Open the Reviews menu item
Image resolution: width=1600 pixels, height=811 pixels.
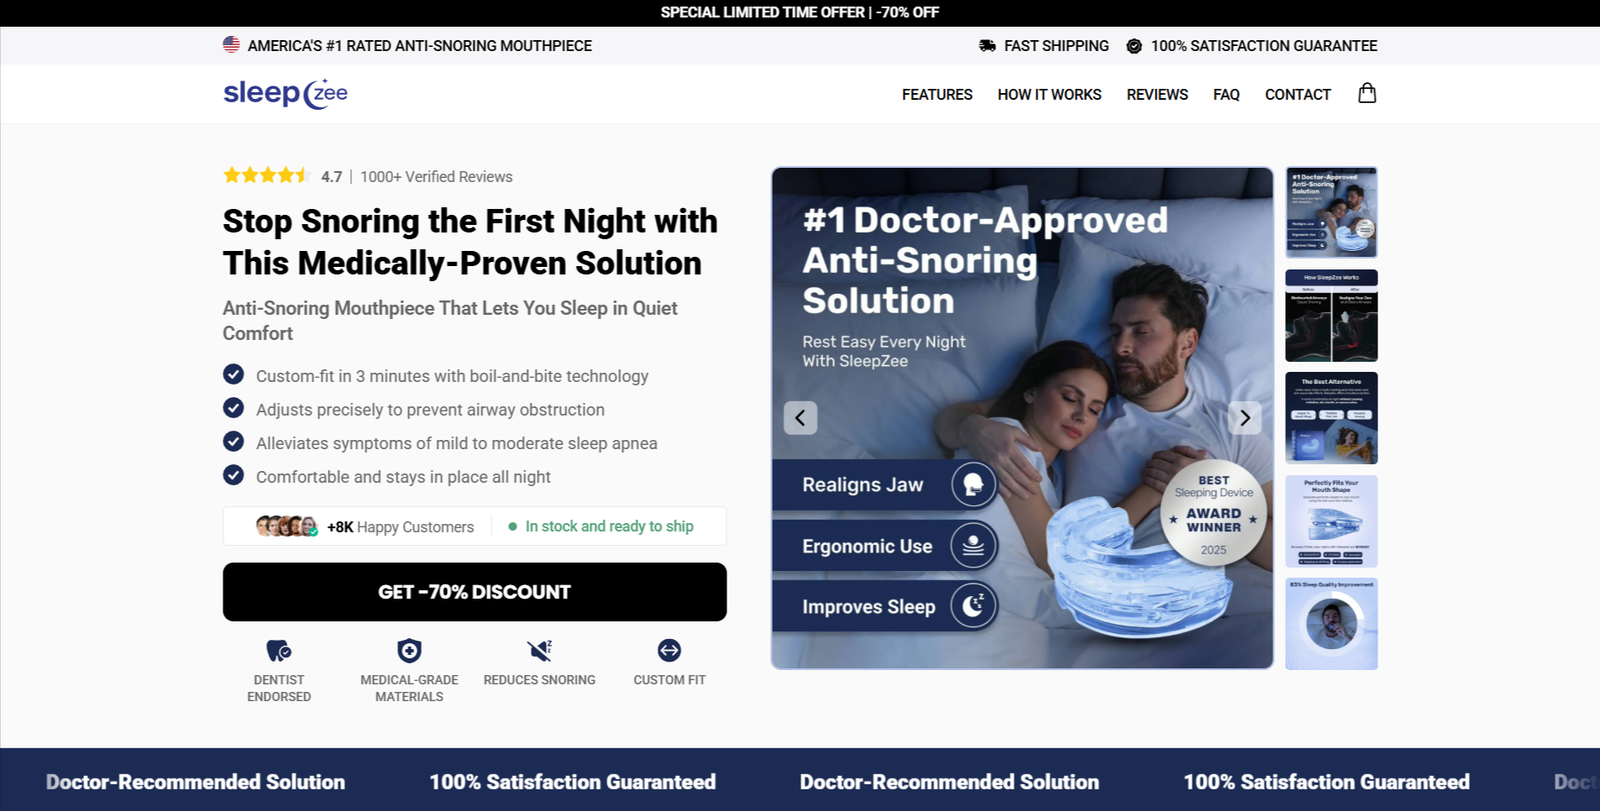(x=1157, y=94)
